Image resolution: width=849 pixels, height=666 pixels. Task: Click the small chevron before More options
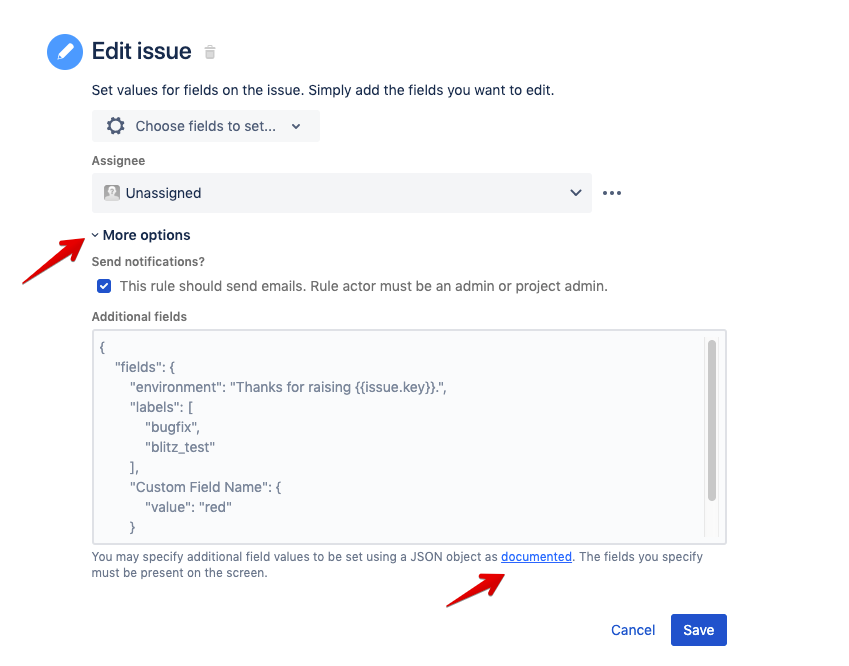tap(96, 235)
